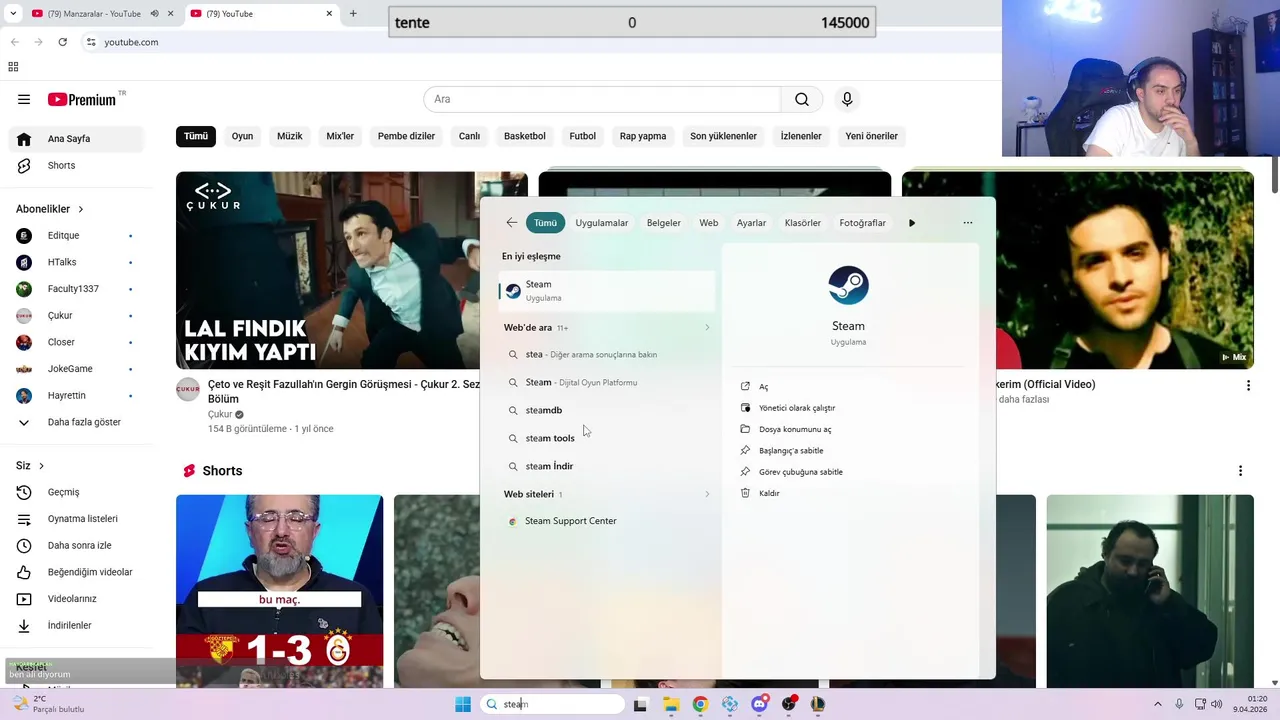Select the Belgeler search filter
This screenshot has width=1280, height=720.
coord(664,223)
